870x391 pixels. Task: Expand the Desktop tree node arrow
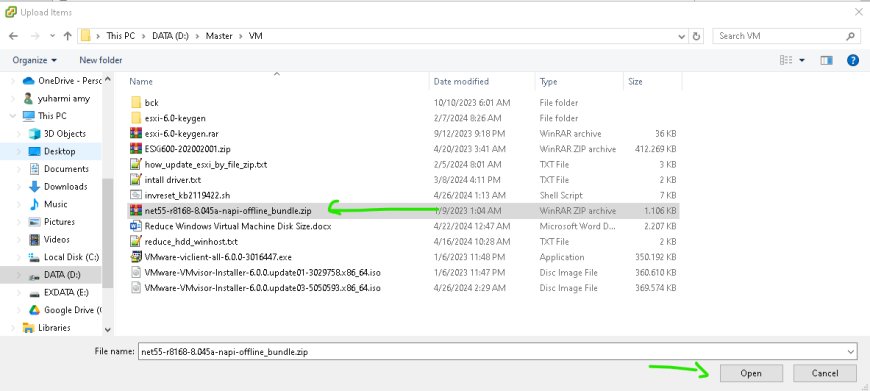[20, 151]
